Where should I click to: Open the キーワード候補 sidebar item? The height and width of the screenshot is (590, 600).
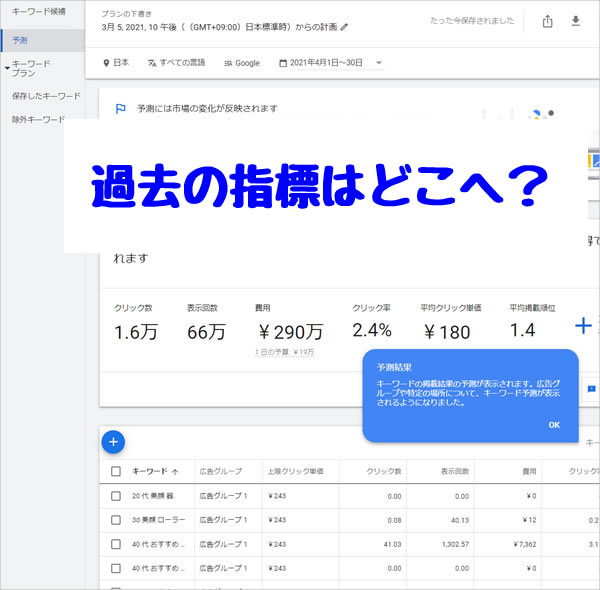coord(39,11)
